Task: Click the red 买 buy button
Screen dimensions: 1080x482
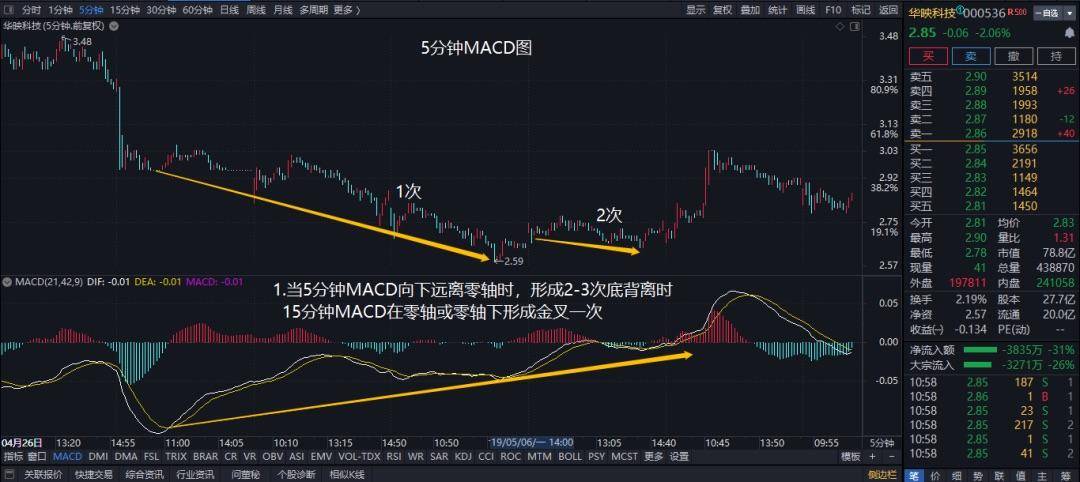Action: coord(928,56)
